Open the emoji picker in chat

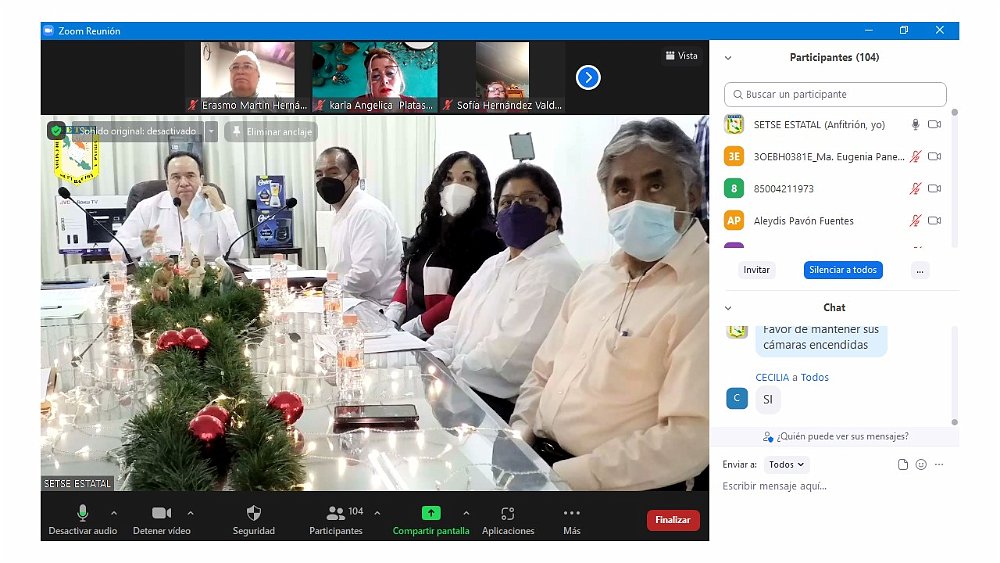coord(921,465)
